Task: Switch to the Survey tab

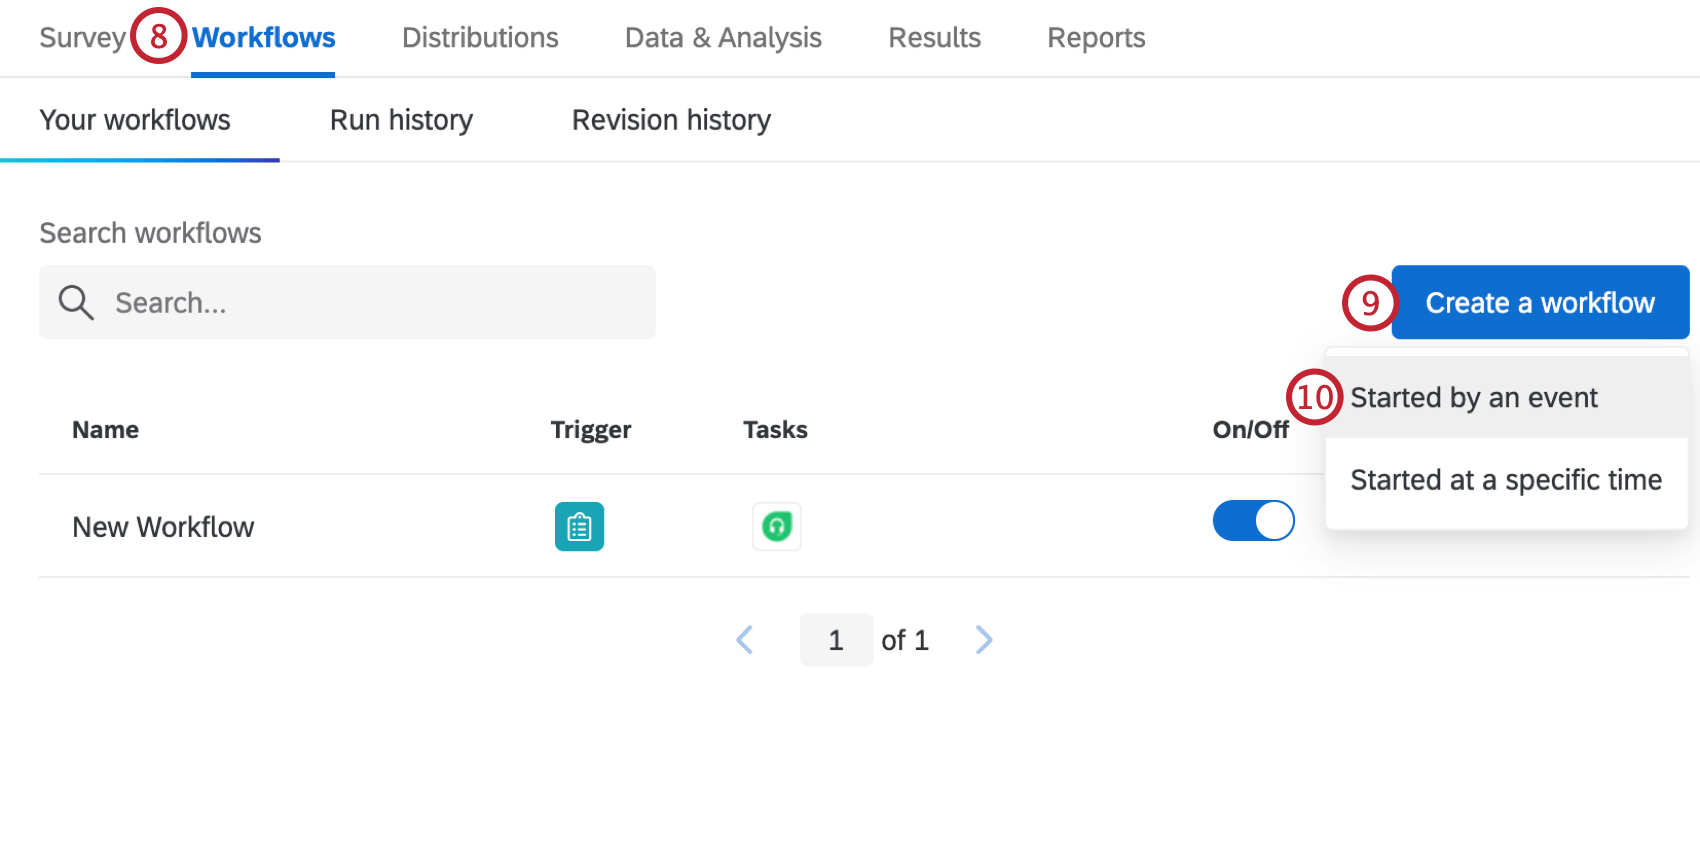Action: [82, 38]
